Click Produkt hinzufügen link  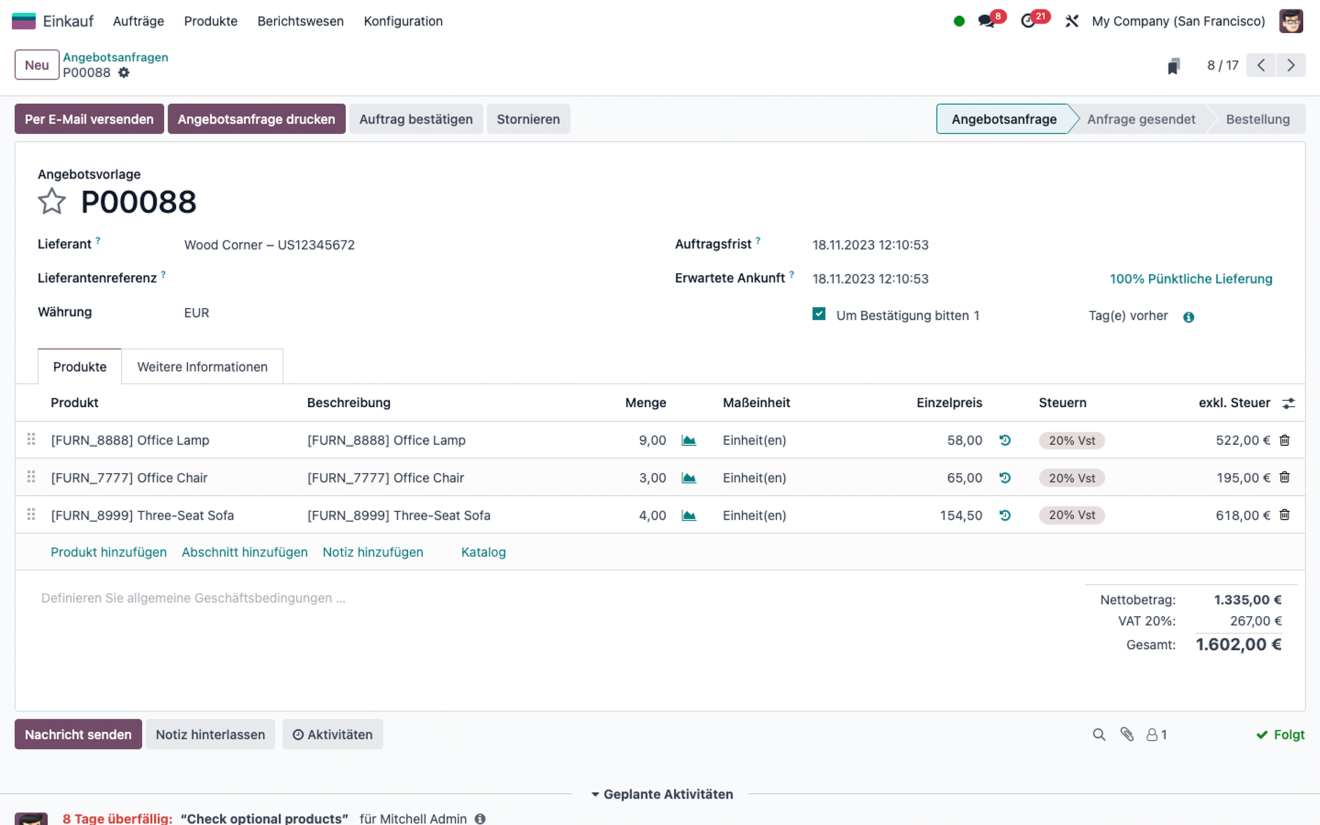(x=109, y=552)
